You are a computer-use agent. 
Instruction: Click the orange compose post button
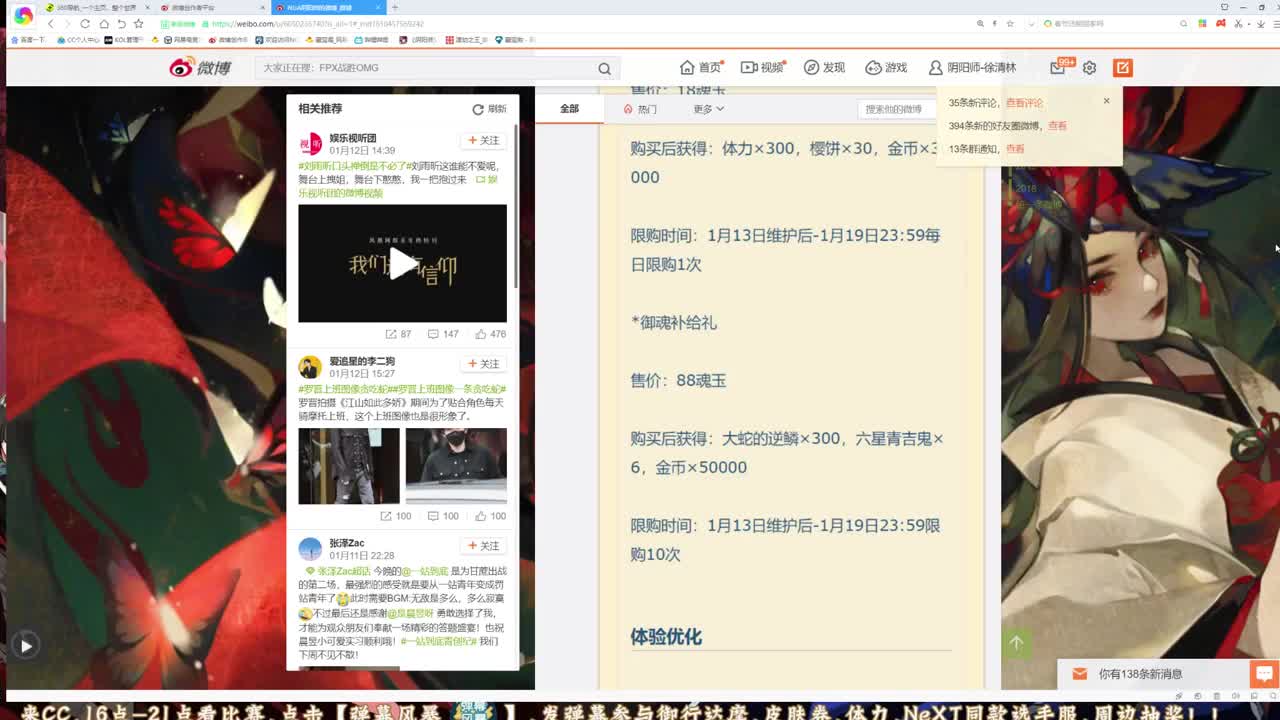(1123, 67)
